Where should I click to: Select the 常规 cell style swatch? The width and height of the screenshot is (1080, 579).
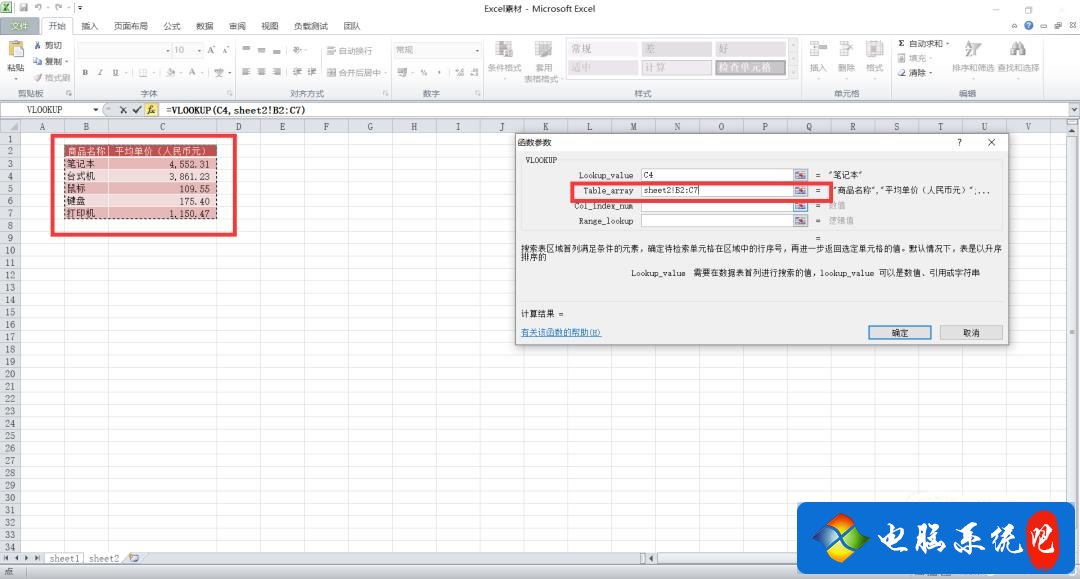click(602, 49)
